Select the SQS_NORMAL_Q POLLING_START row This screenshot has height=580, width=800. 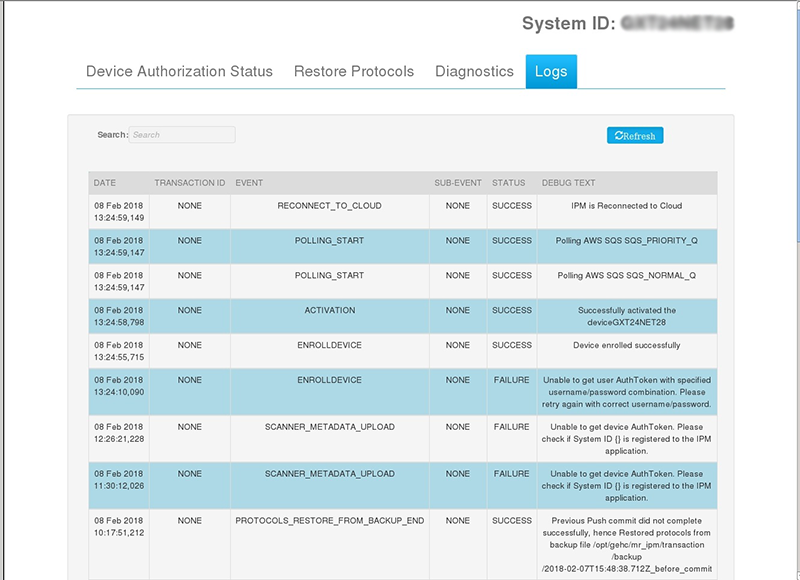pos(330,276)
